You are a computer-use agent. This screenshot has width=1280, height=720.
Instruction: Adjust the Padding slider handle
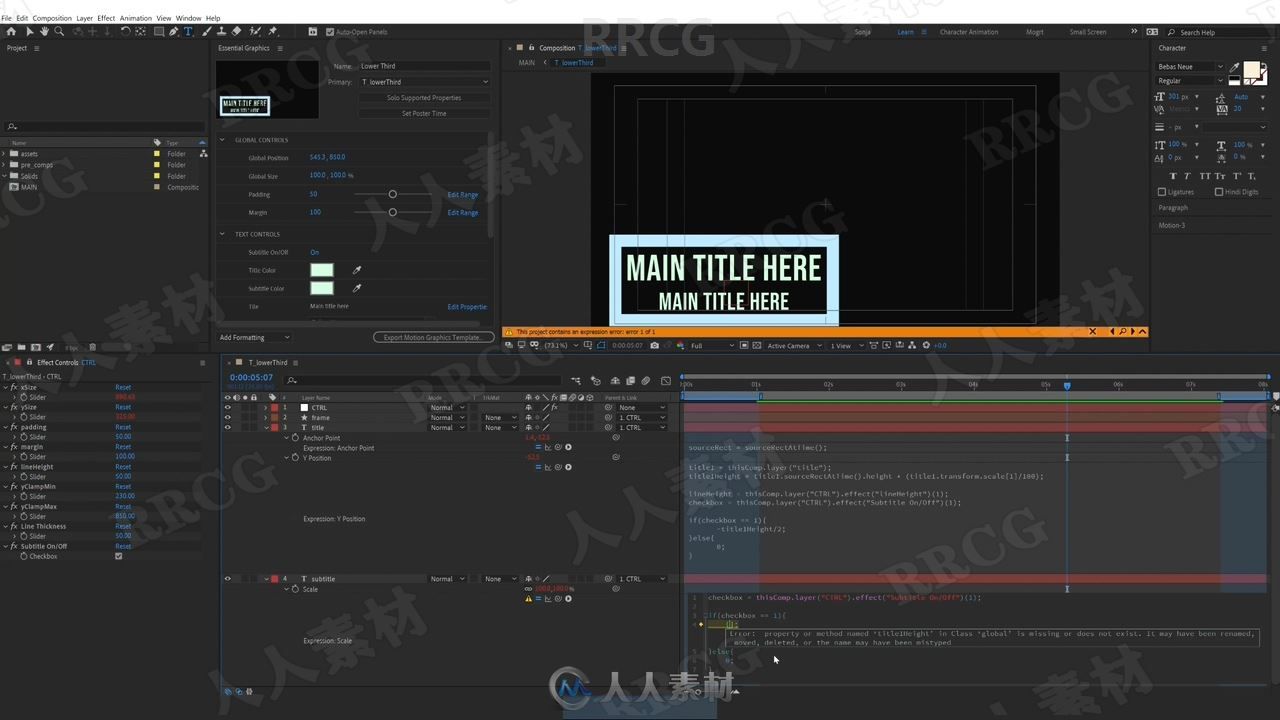tap(392, 194)
